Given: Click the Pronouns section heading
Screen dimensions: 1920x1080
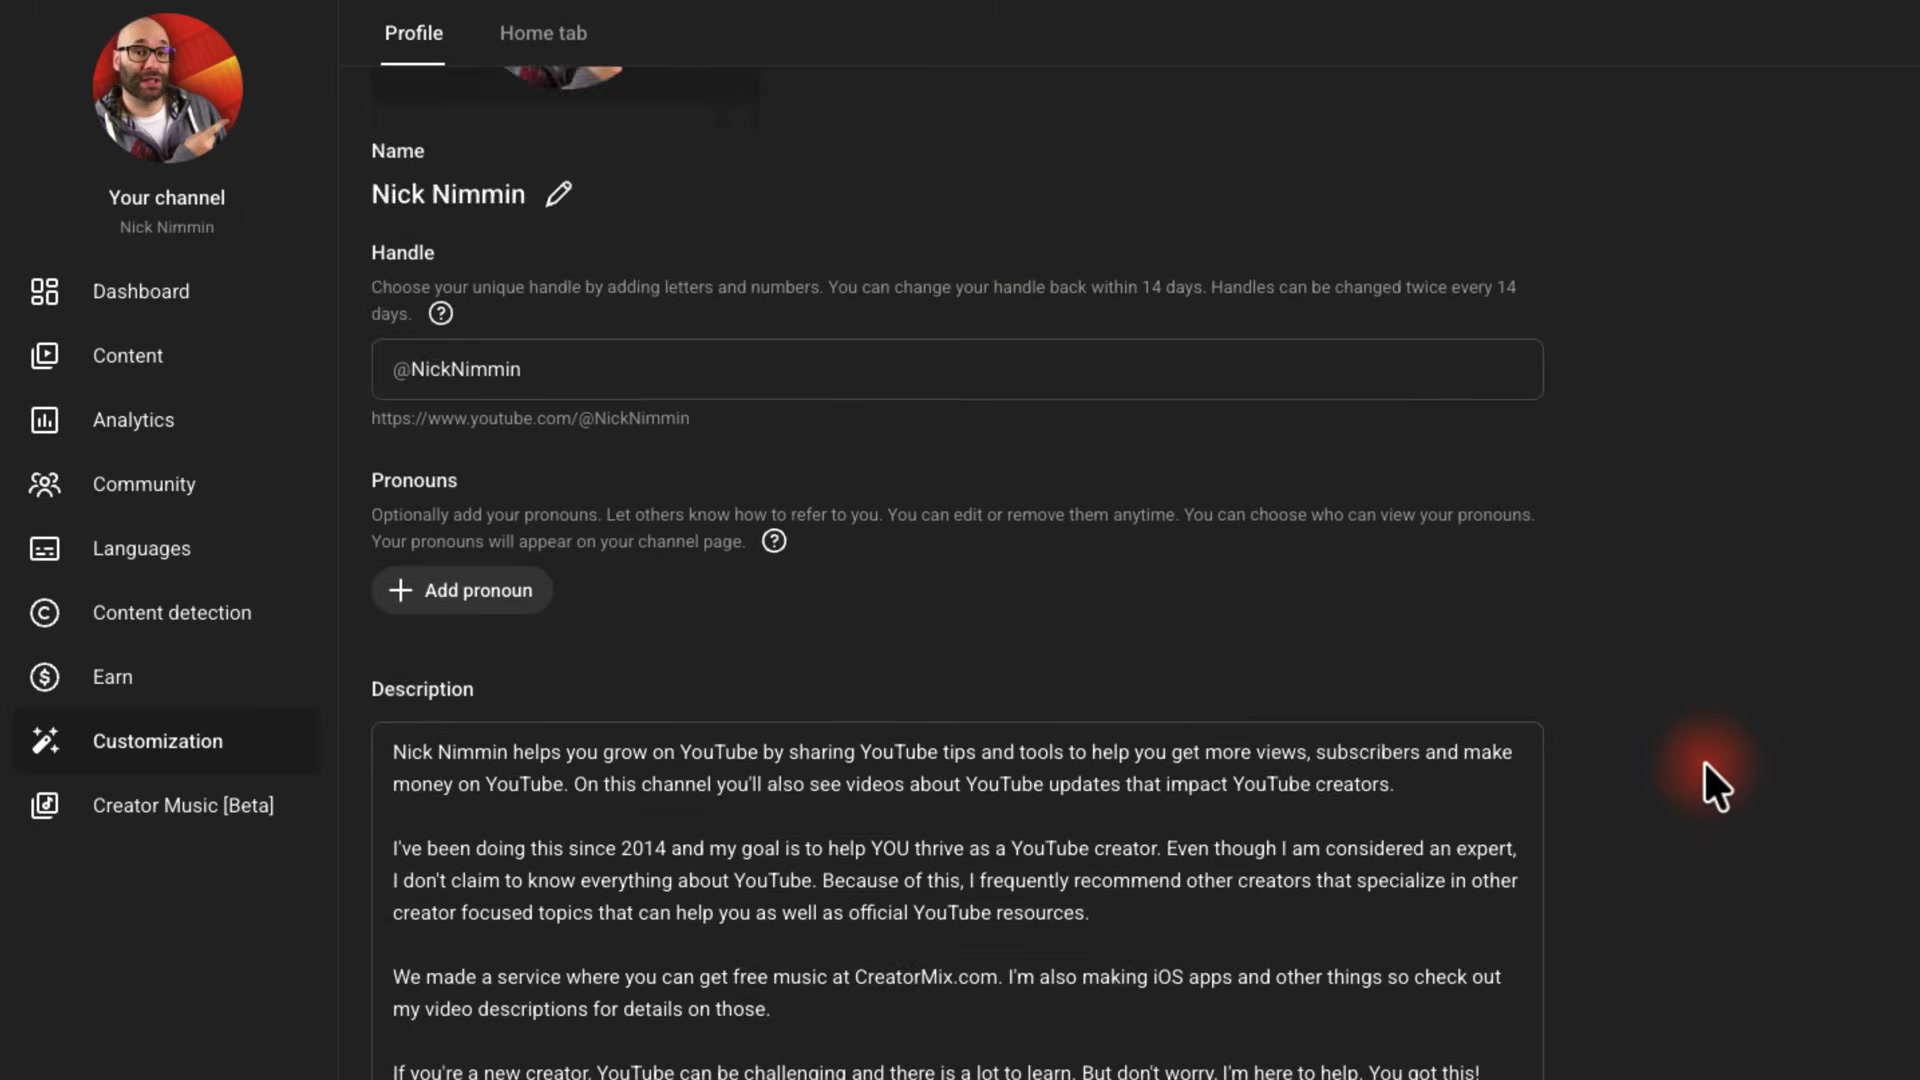Looking at the screenshot, I should tap(414, 480).
